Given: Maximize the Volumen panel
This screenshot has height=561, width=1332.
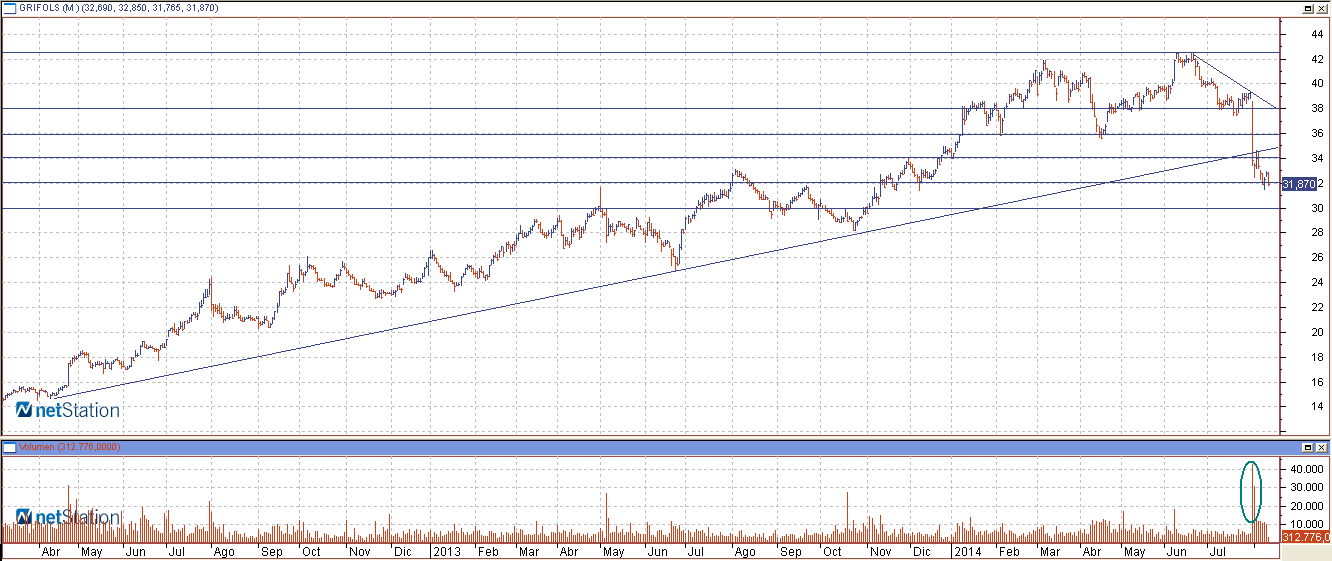Looking at the screenshot, I should coord(1308,447).
